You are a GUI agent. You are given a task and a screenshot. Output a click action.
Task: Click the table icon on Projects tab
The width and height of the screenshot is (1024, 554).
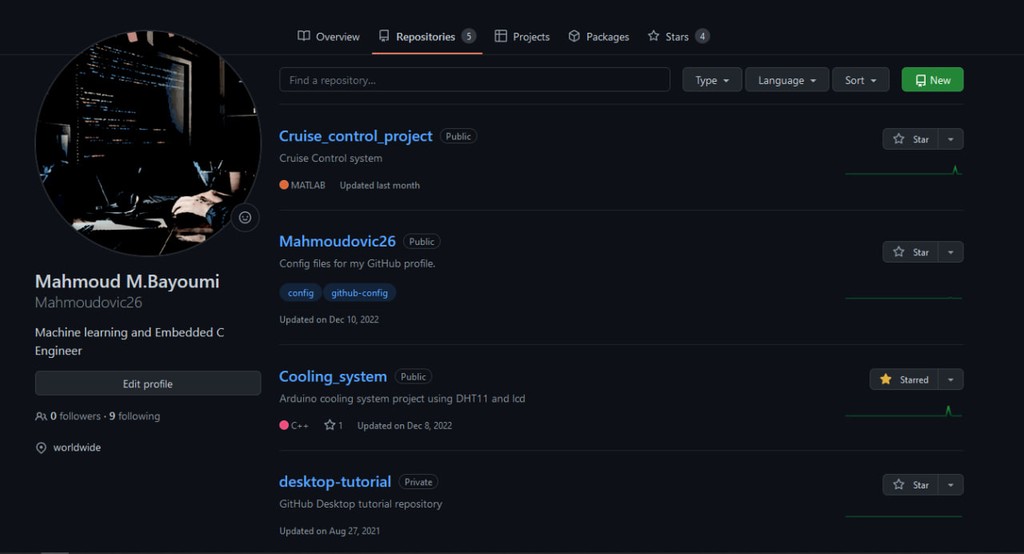point(501,36)
